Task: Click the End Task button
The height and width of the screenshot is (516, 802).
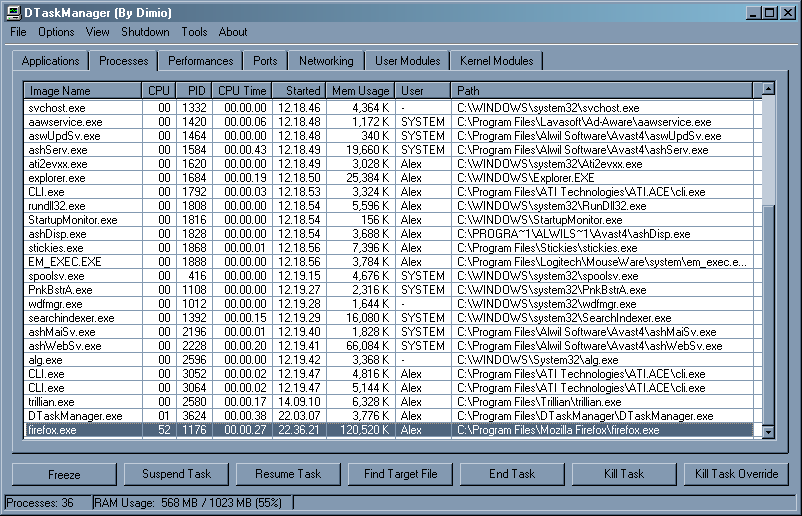Action: [513, 474]
